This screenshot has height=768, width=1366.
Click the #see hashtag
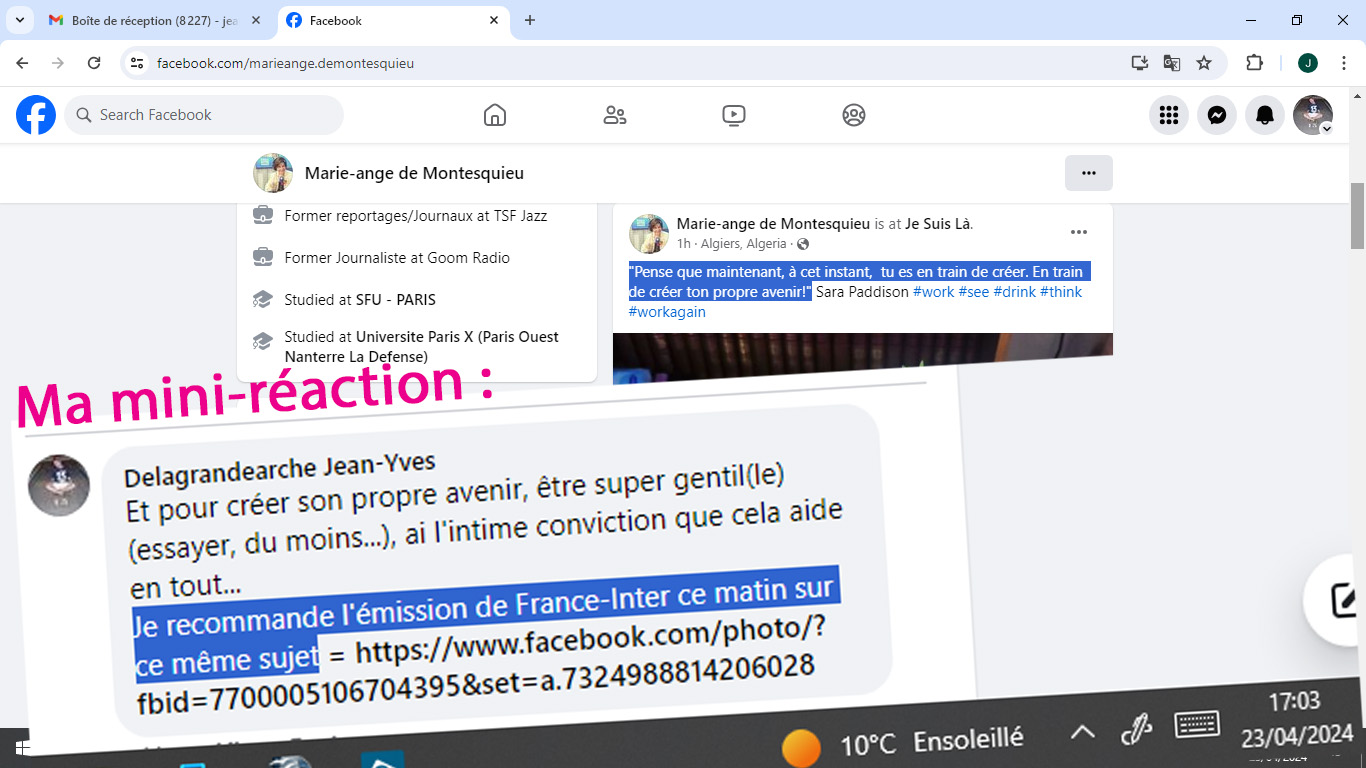tap(973, 292)
